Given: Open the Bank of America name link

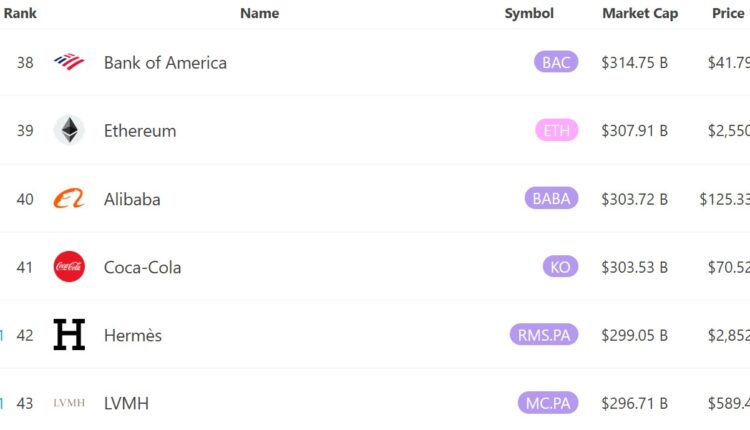Looking at the screenshot, I should (x=165, y=62).
